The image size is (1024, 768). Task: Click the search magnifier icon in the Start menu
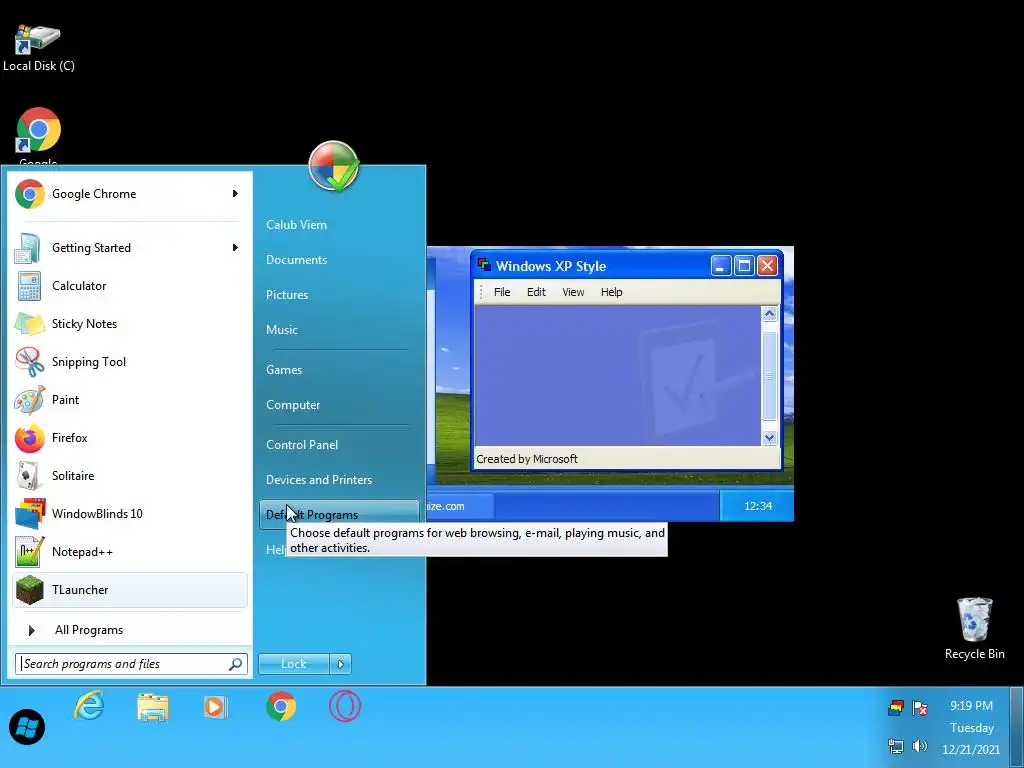pyautogui.click(x=236, y=664)
